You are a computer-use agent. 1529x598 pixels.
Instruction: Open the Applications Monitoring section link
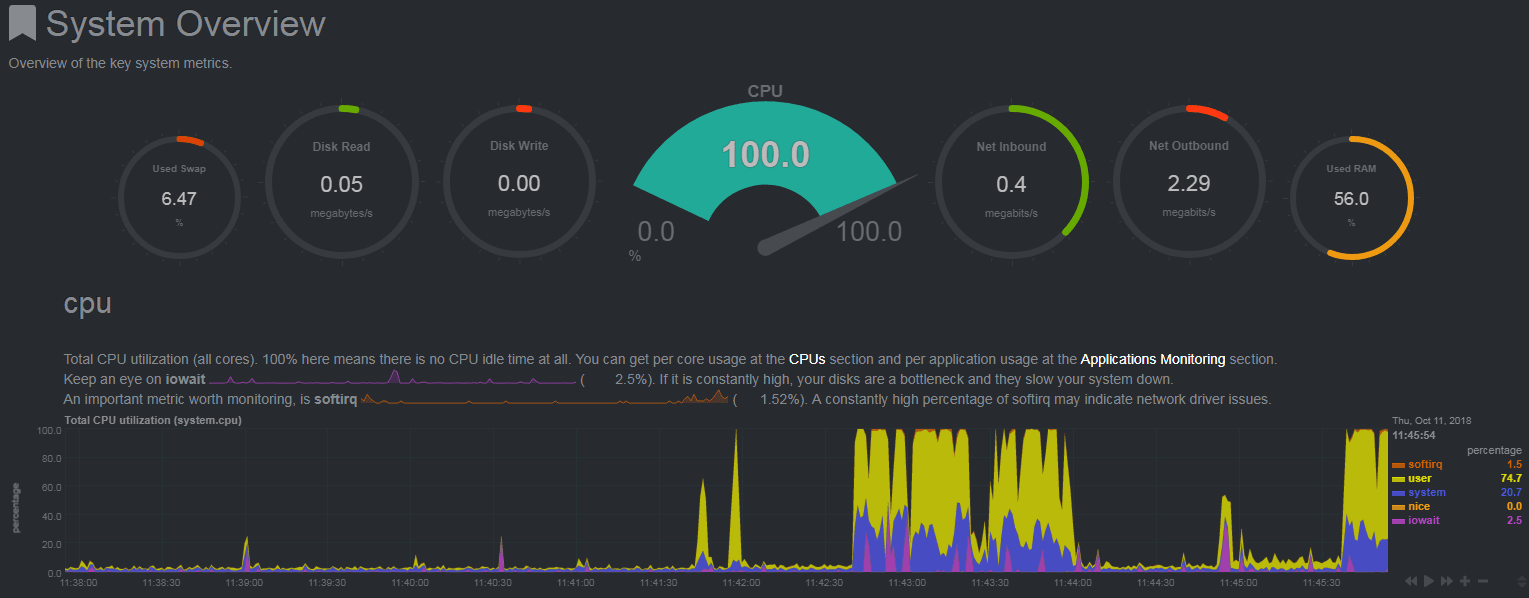1154,358
